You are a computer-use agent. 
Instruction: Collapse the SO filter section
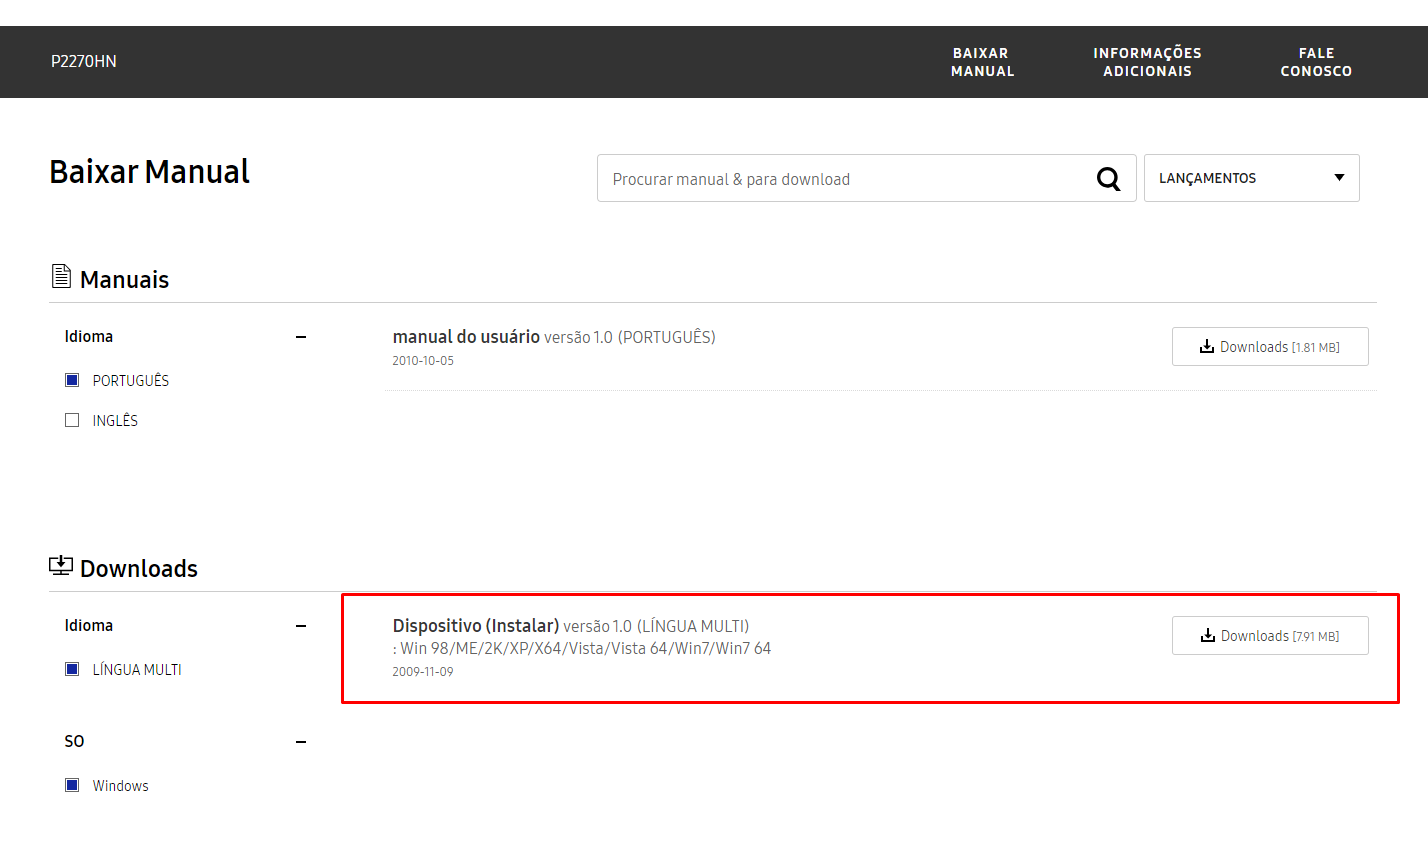(x=301, y=742)
